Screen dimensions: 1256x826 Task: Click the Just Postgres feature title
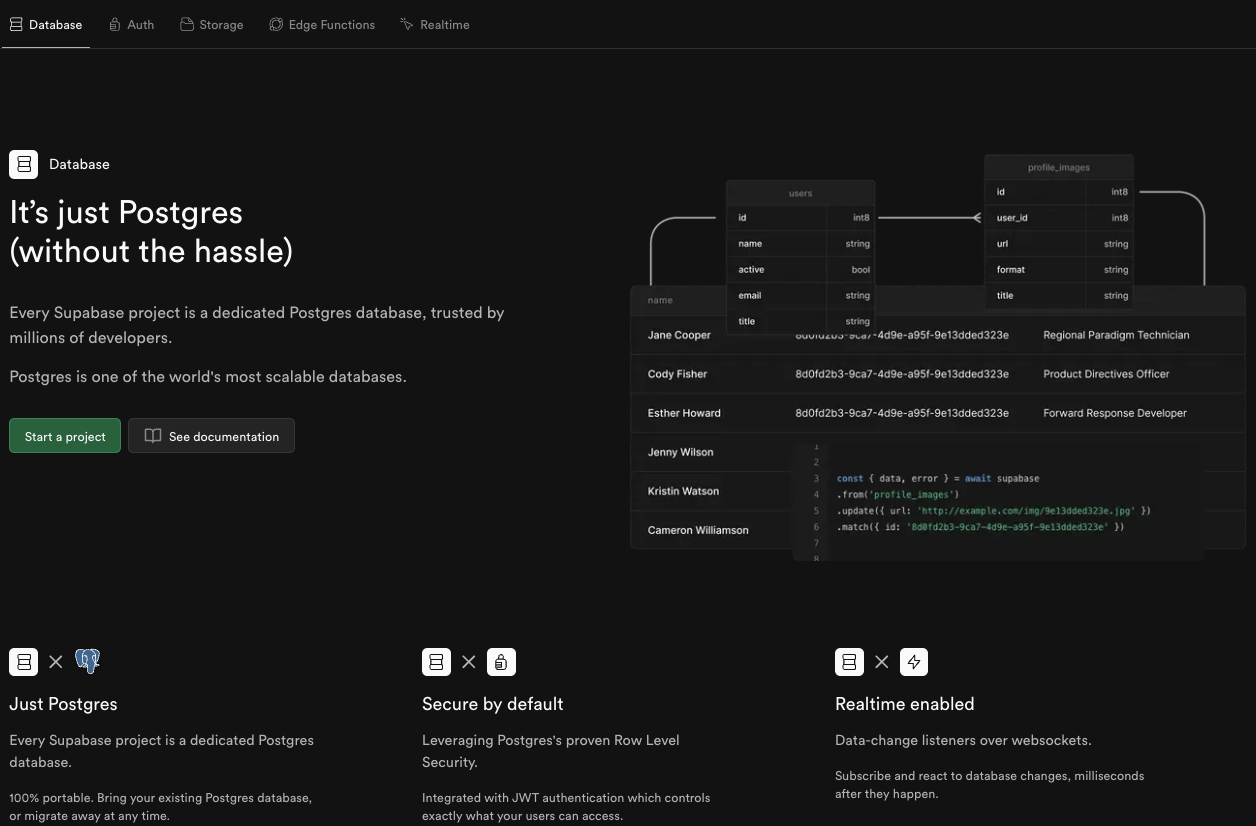click(x=64, y=704)
